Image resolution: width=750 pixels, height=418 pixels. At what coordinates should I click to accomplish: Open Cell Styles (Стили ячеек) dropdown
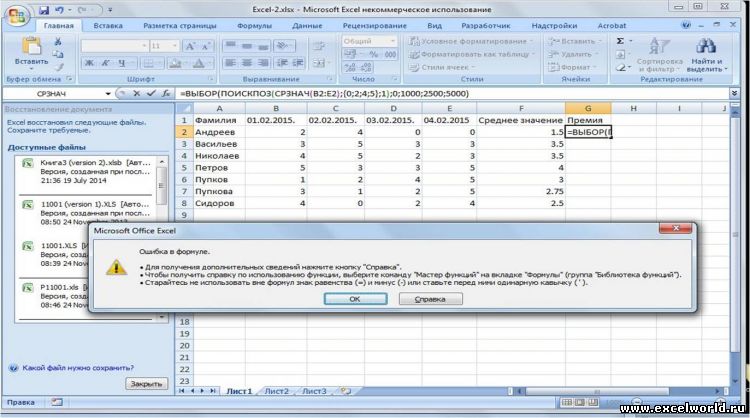click(443, 67)
